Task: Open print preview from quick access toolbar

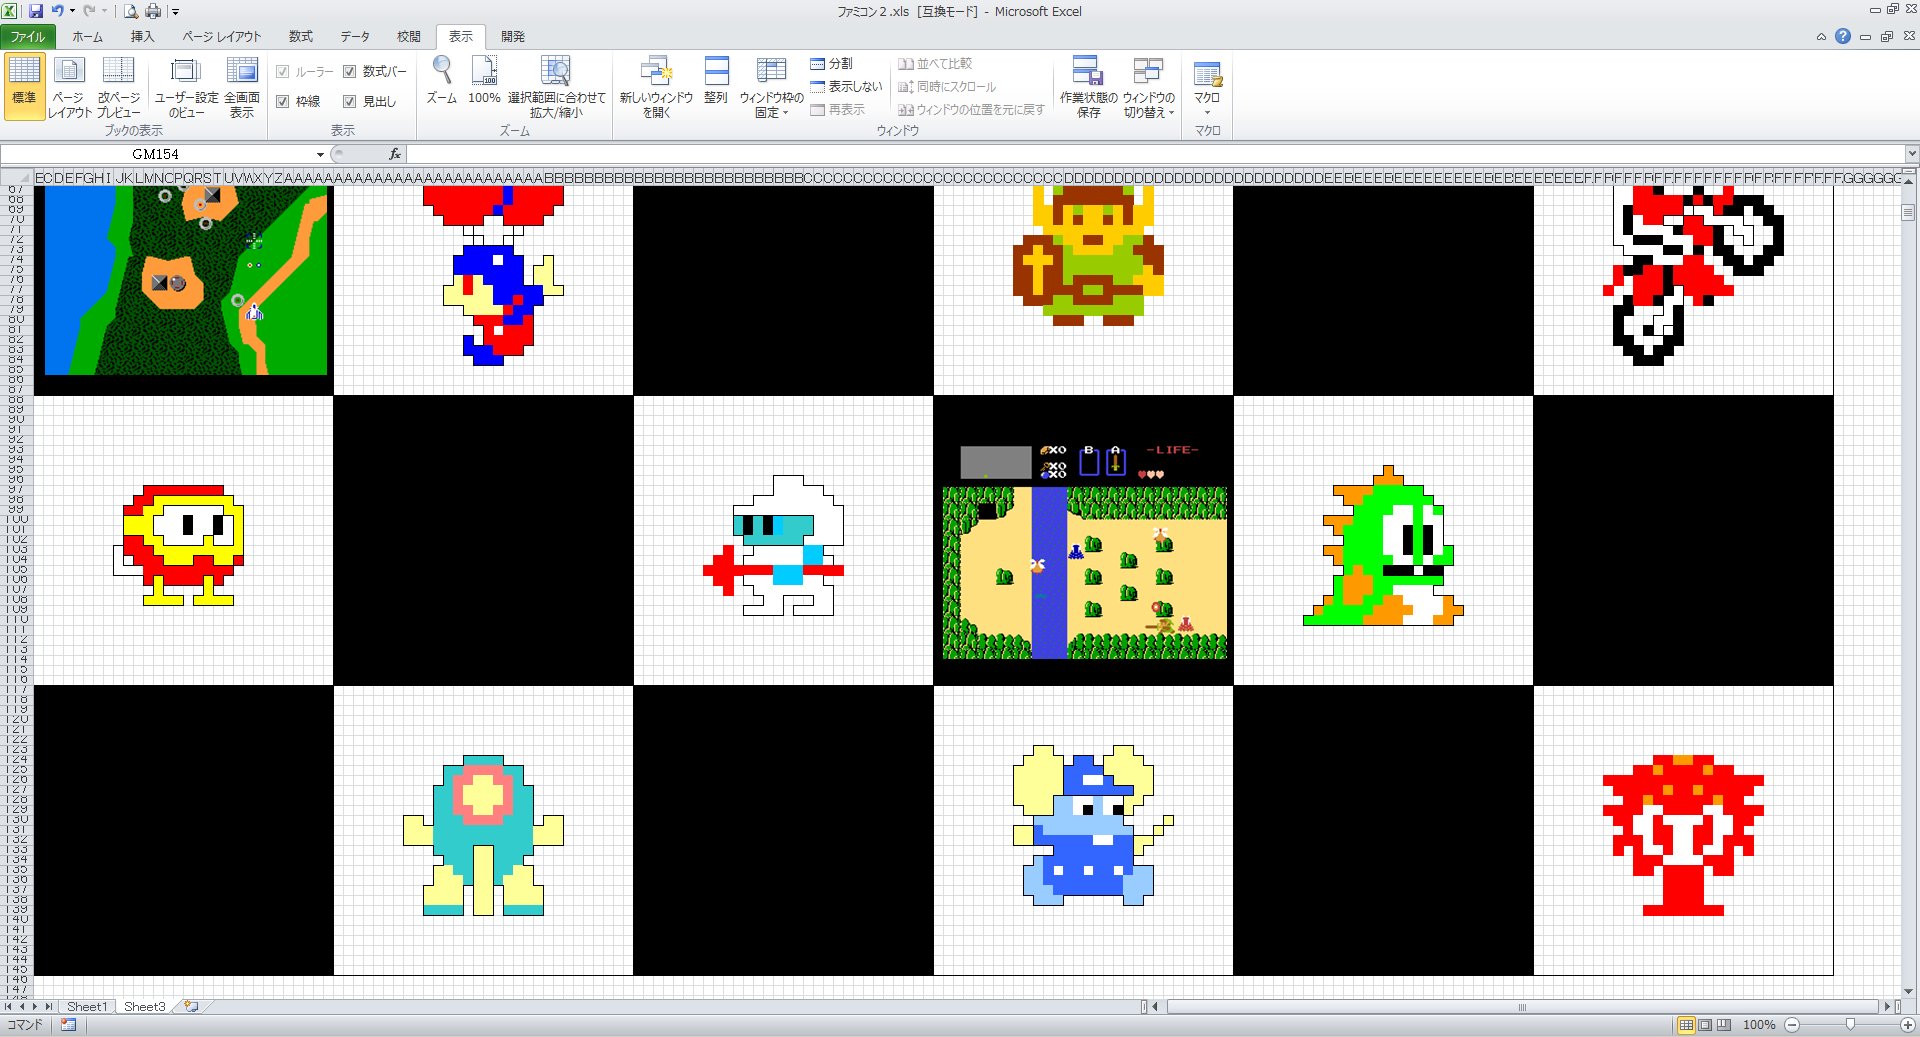Action: [x=130, y=11]
